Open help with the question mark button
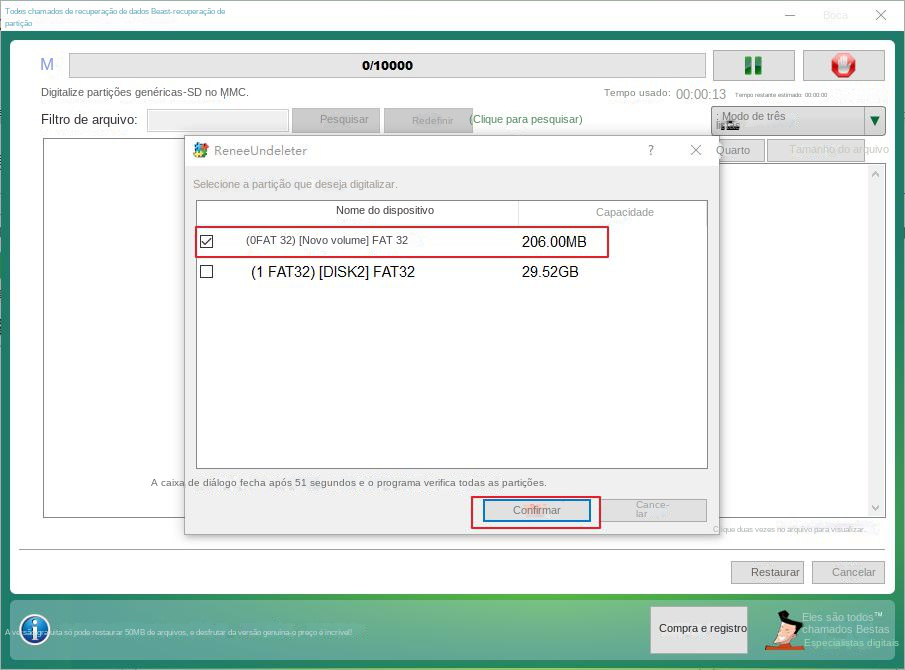The height and width of the screenshot is (670, 905). point(650,150)
